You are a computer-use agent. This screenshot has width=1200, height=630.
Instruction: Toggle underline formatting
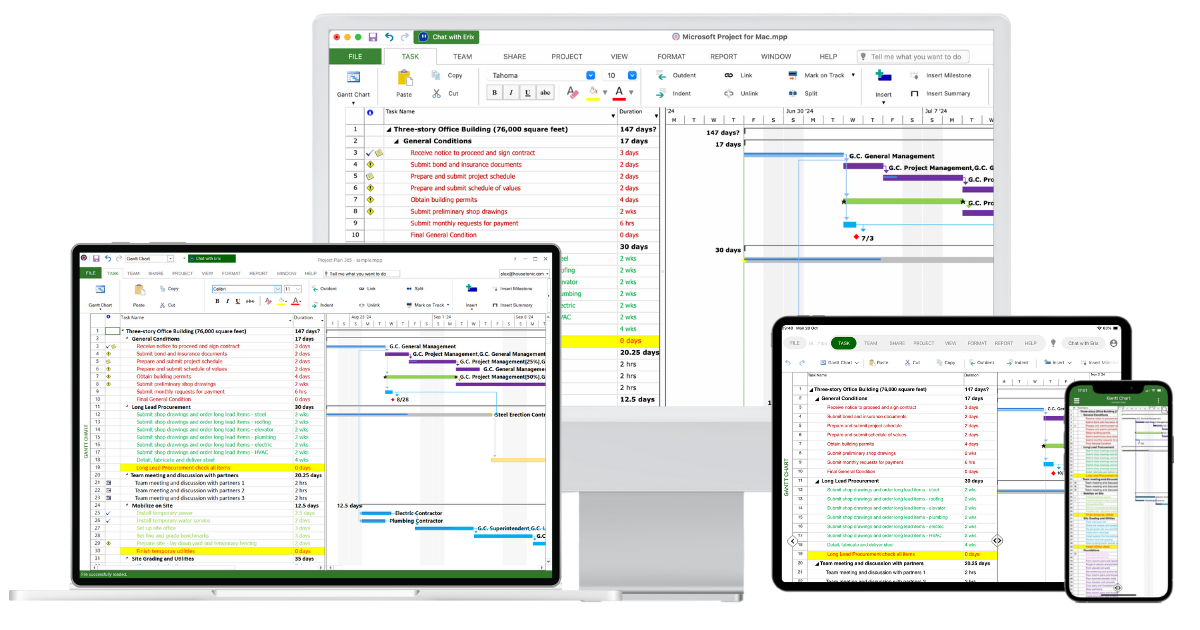[526, 93]
